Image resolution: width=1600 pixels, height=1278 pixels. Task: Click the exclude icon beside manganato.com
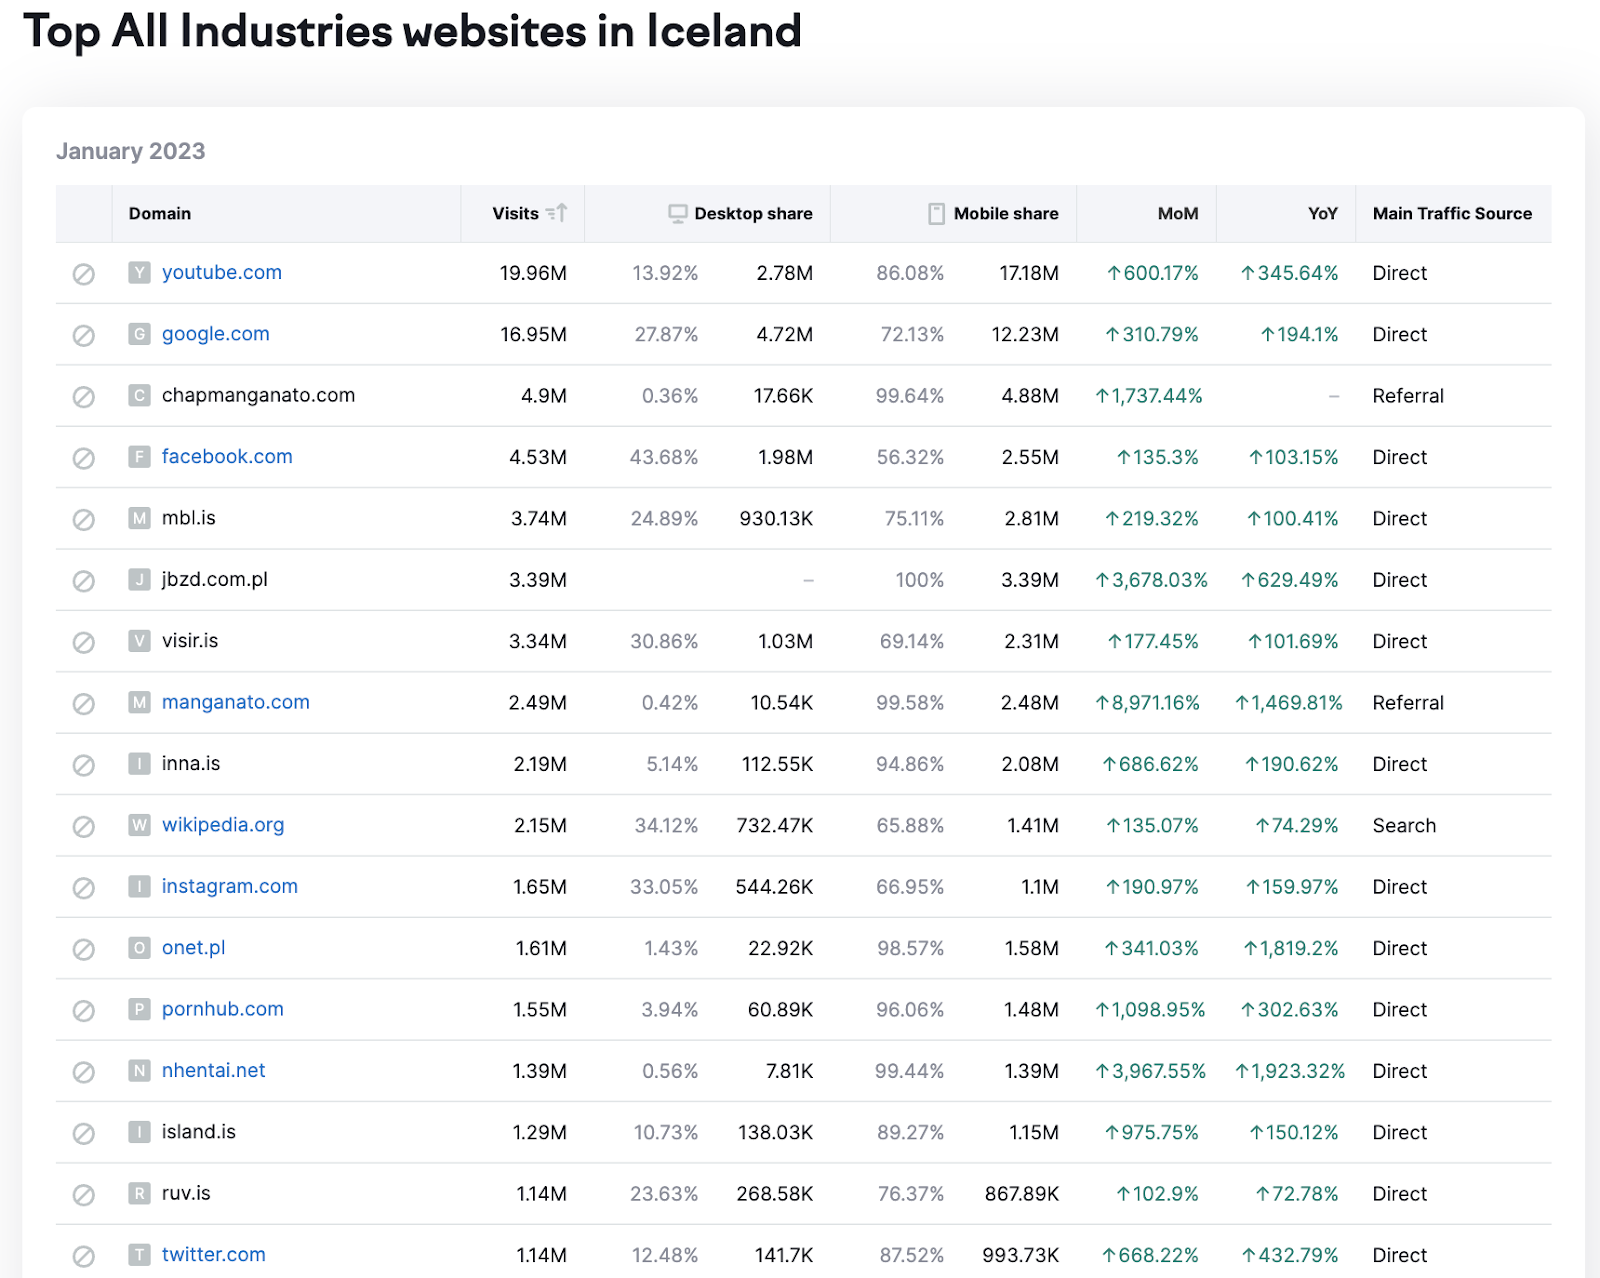pyautogui.click(x=84, y=704)
